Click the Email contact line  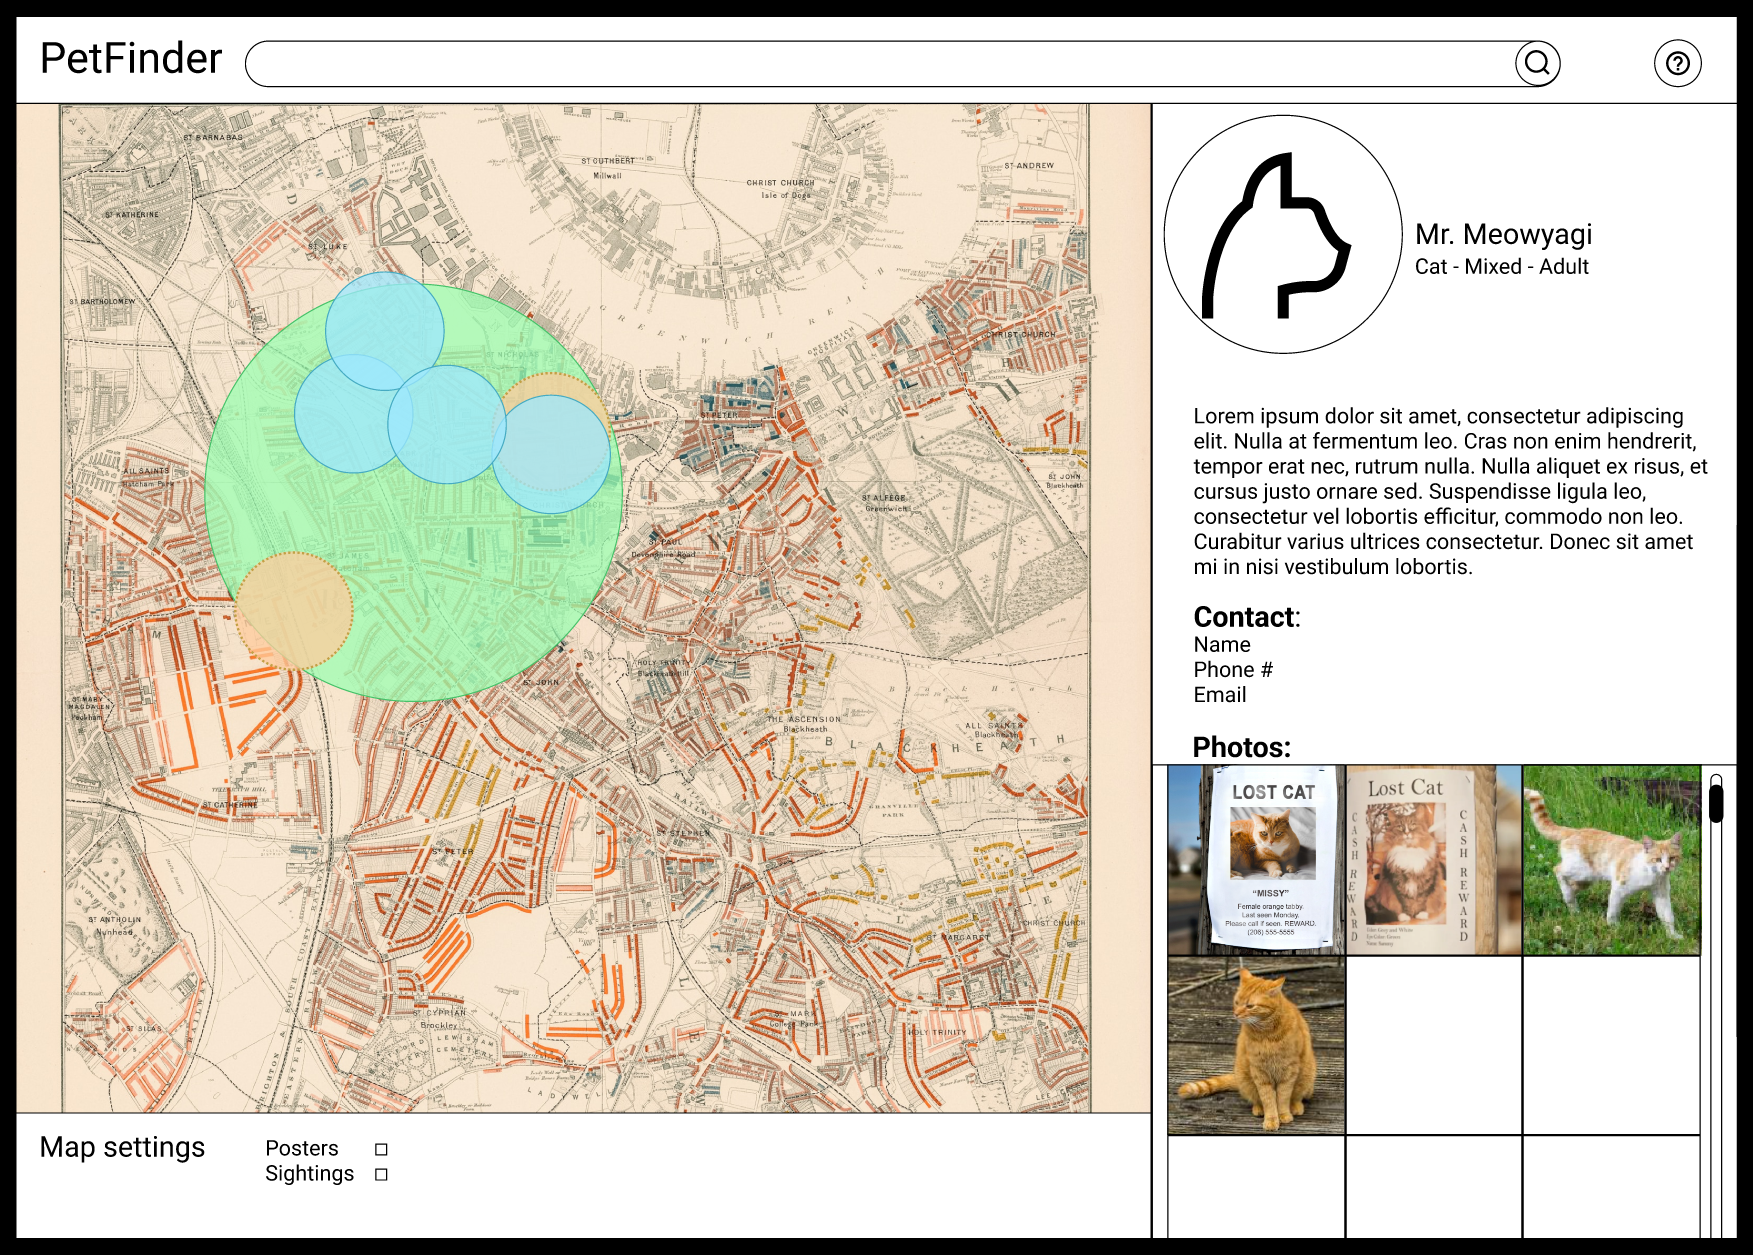(1220, 695)
